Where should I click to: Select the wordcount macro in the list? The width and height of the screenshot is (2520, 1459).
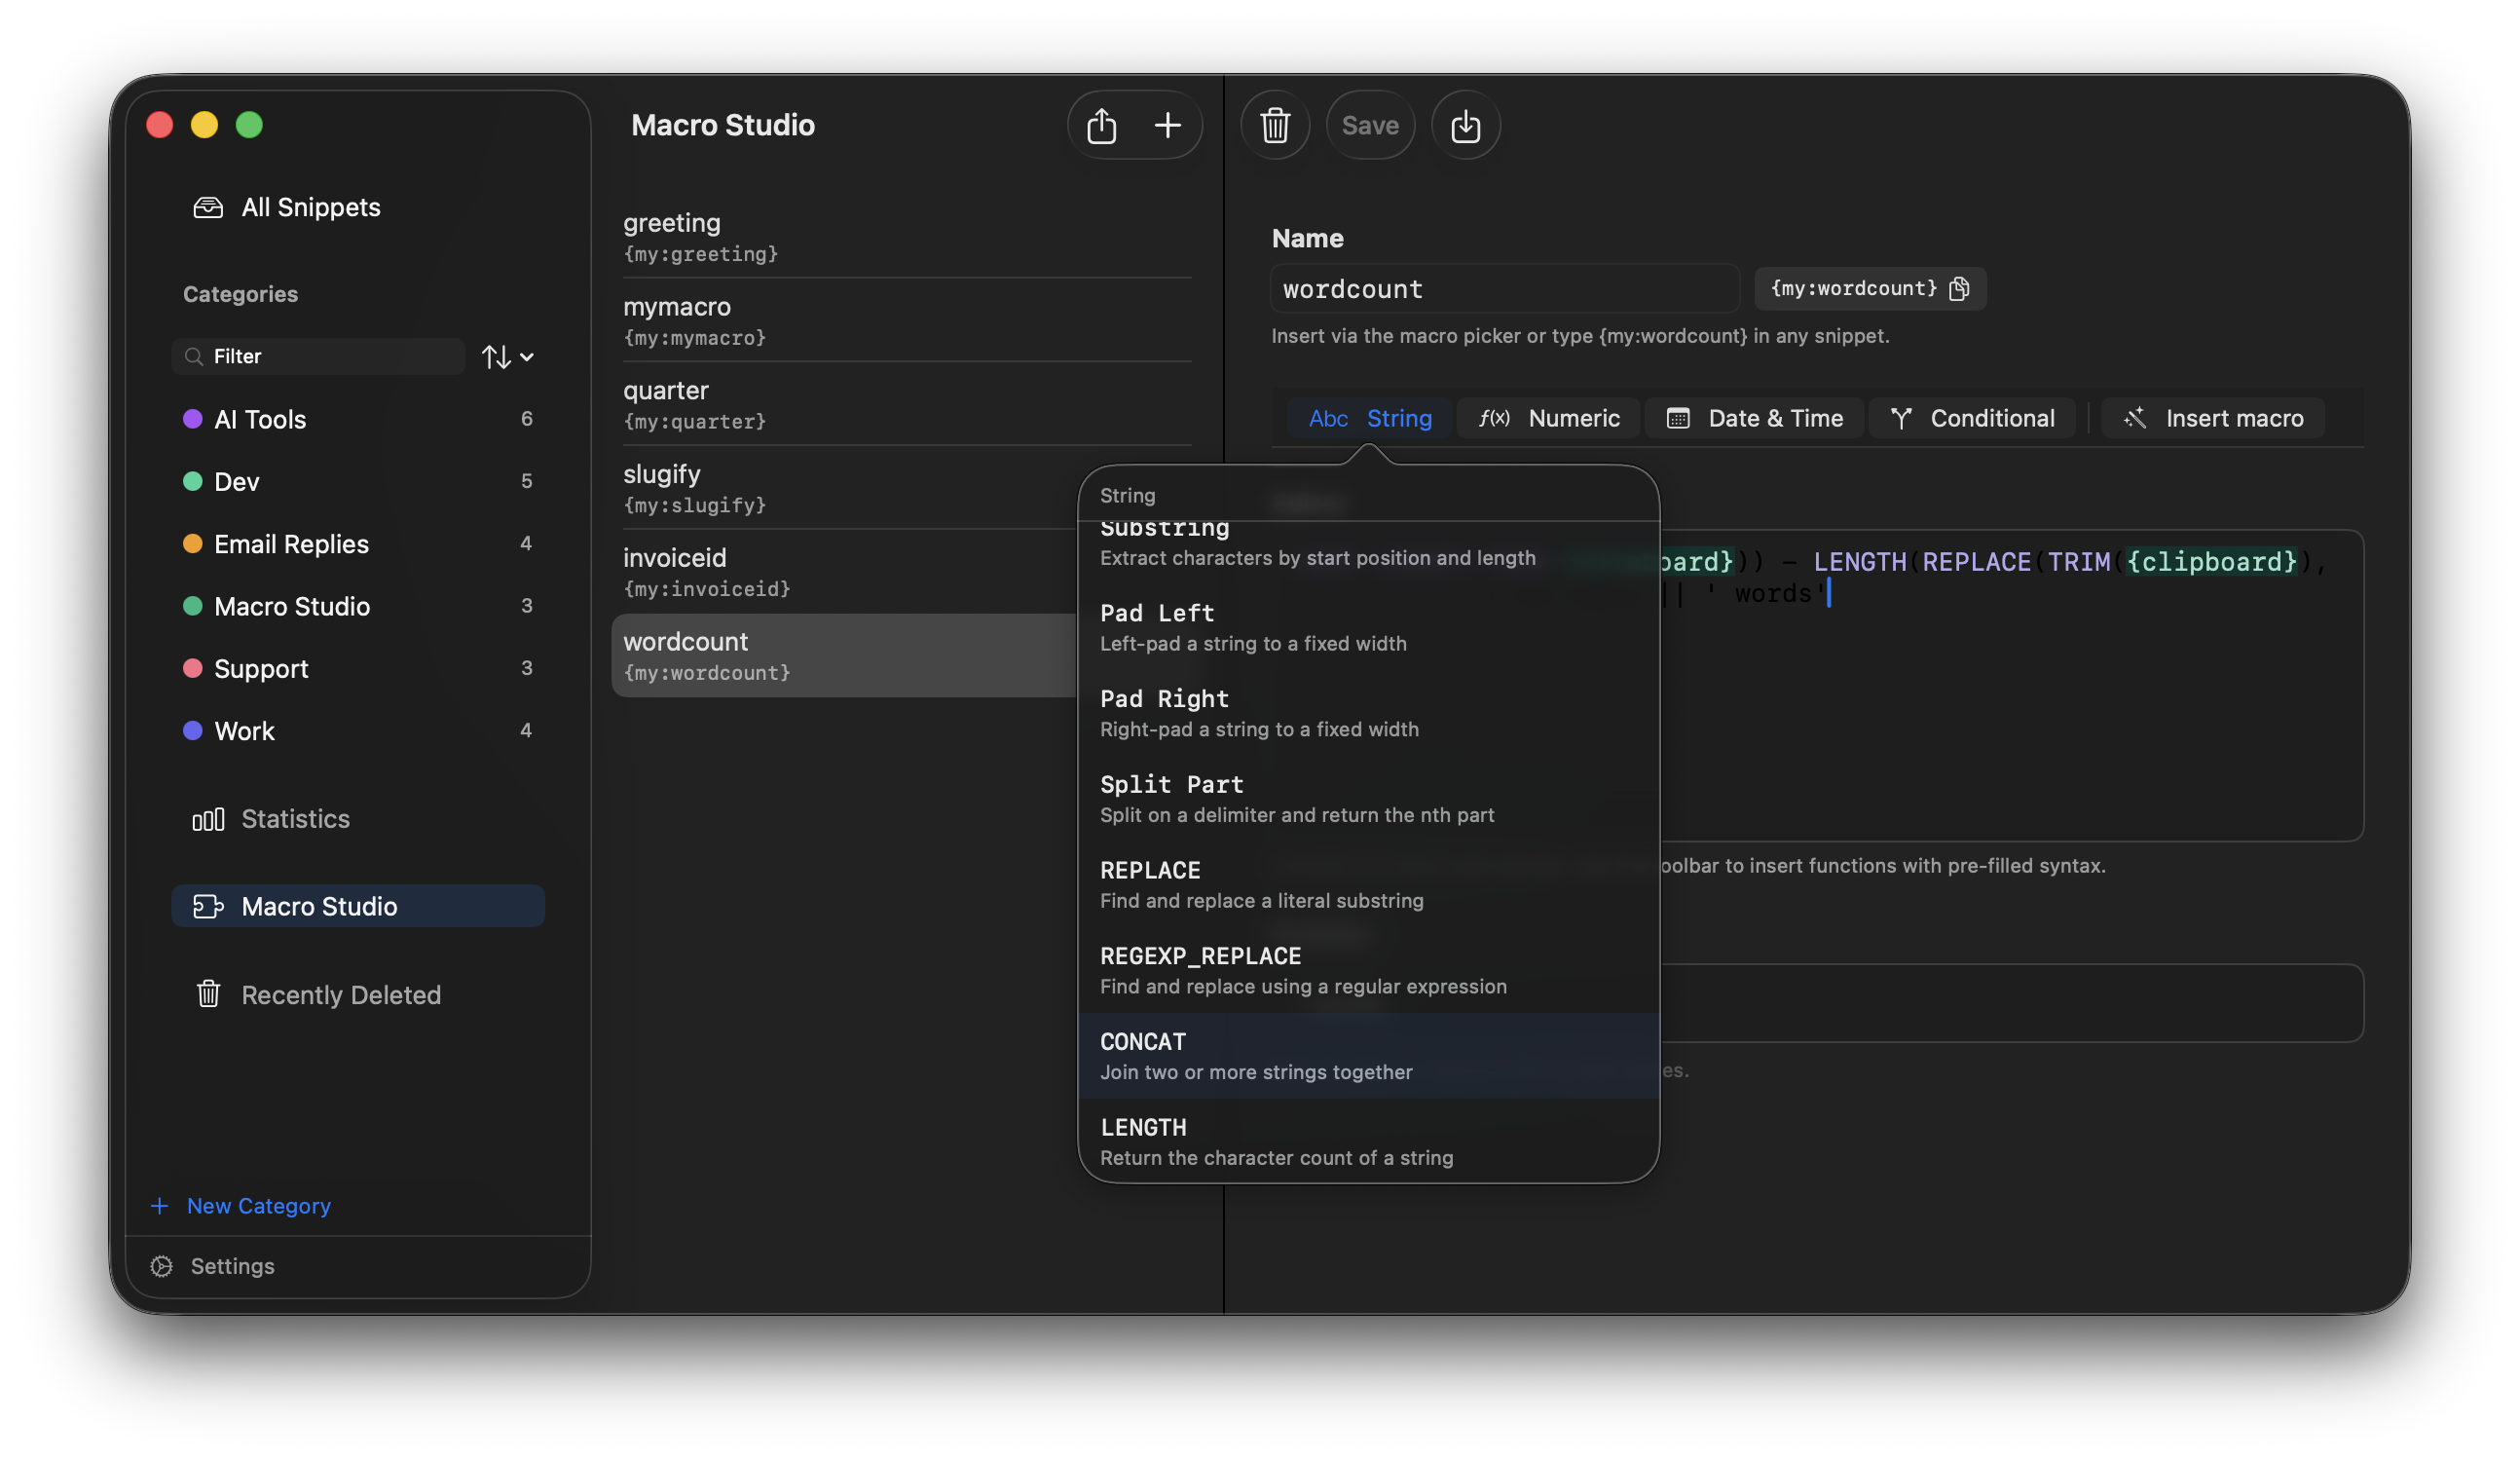pos(845,655)
